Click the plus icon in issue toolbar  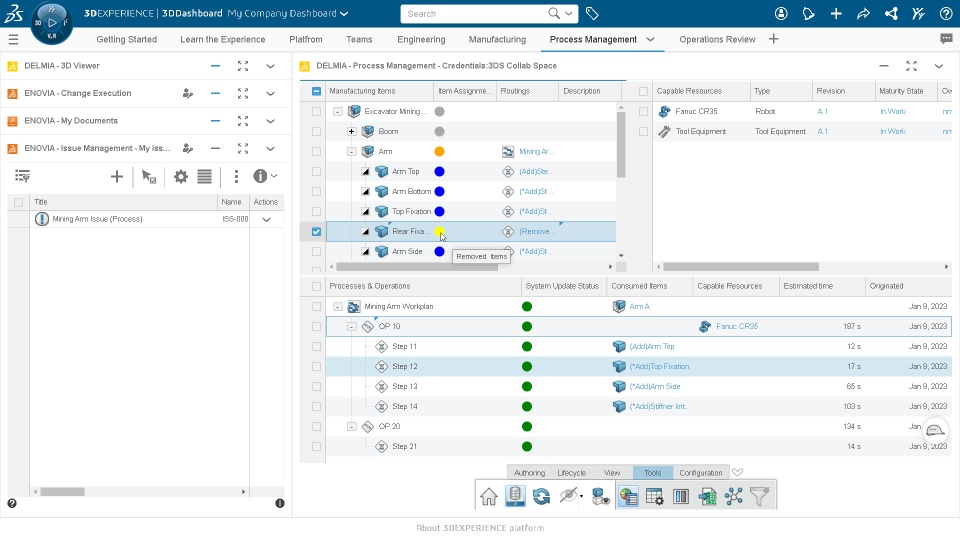116,177
